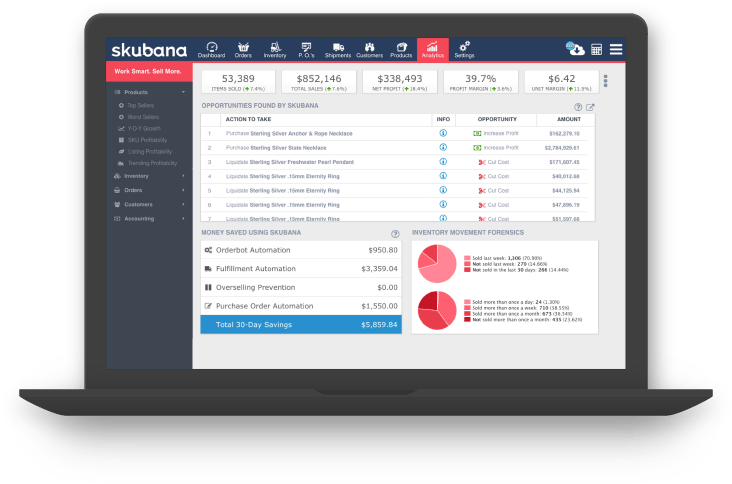Click info icon in row 4
Image resolution: width=732 pixels, height=484 pixels.
click(443, 175)
